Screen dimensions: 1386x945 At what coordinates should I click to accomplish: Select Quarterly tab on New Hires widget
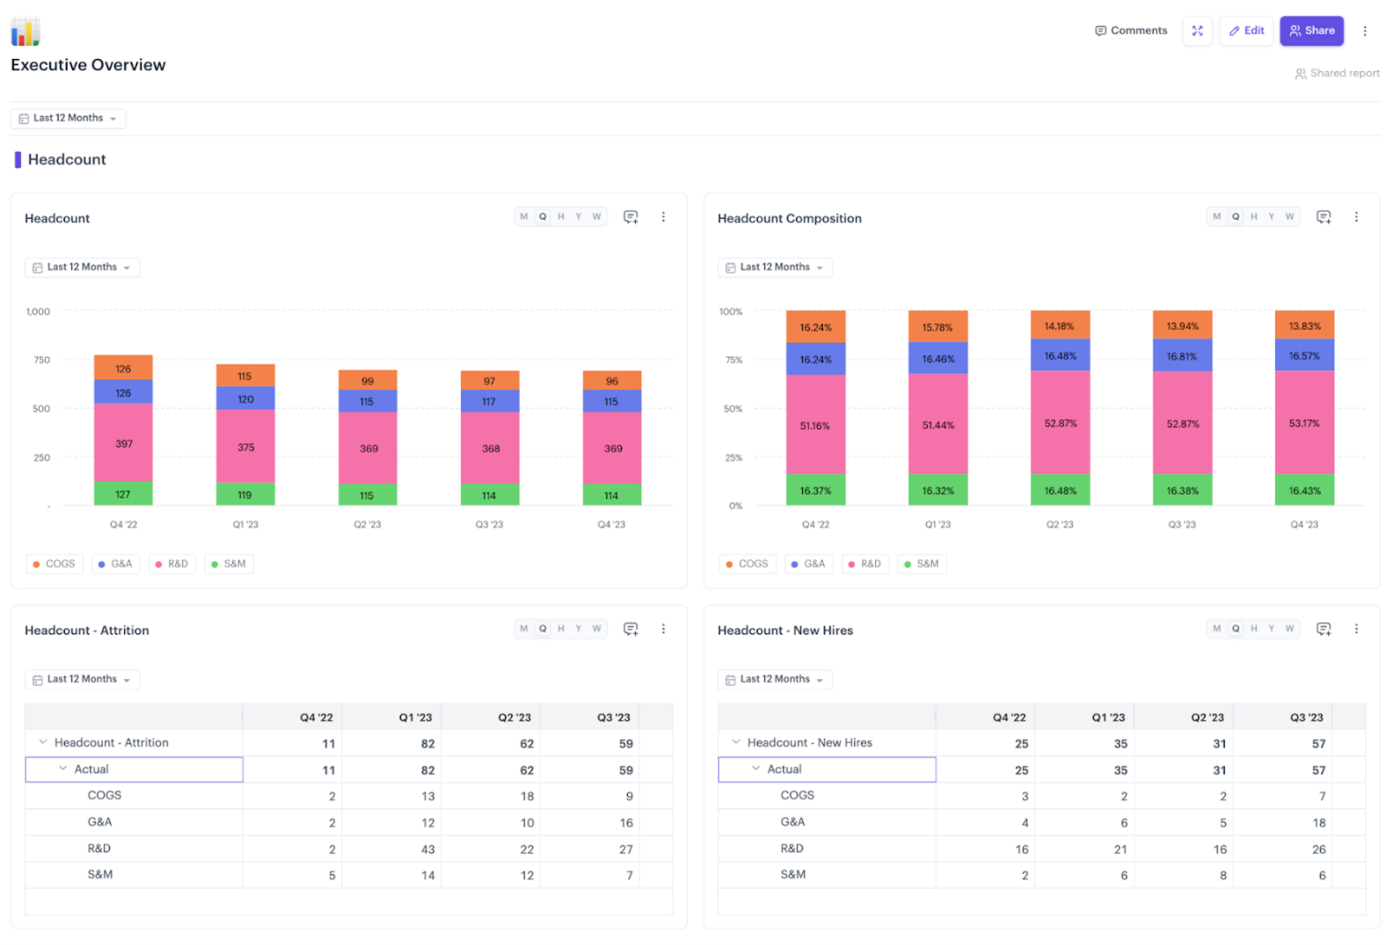1235,628
